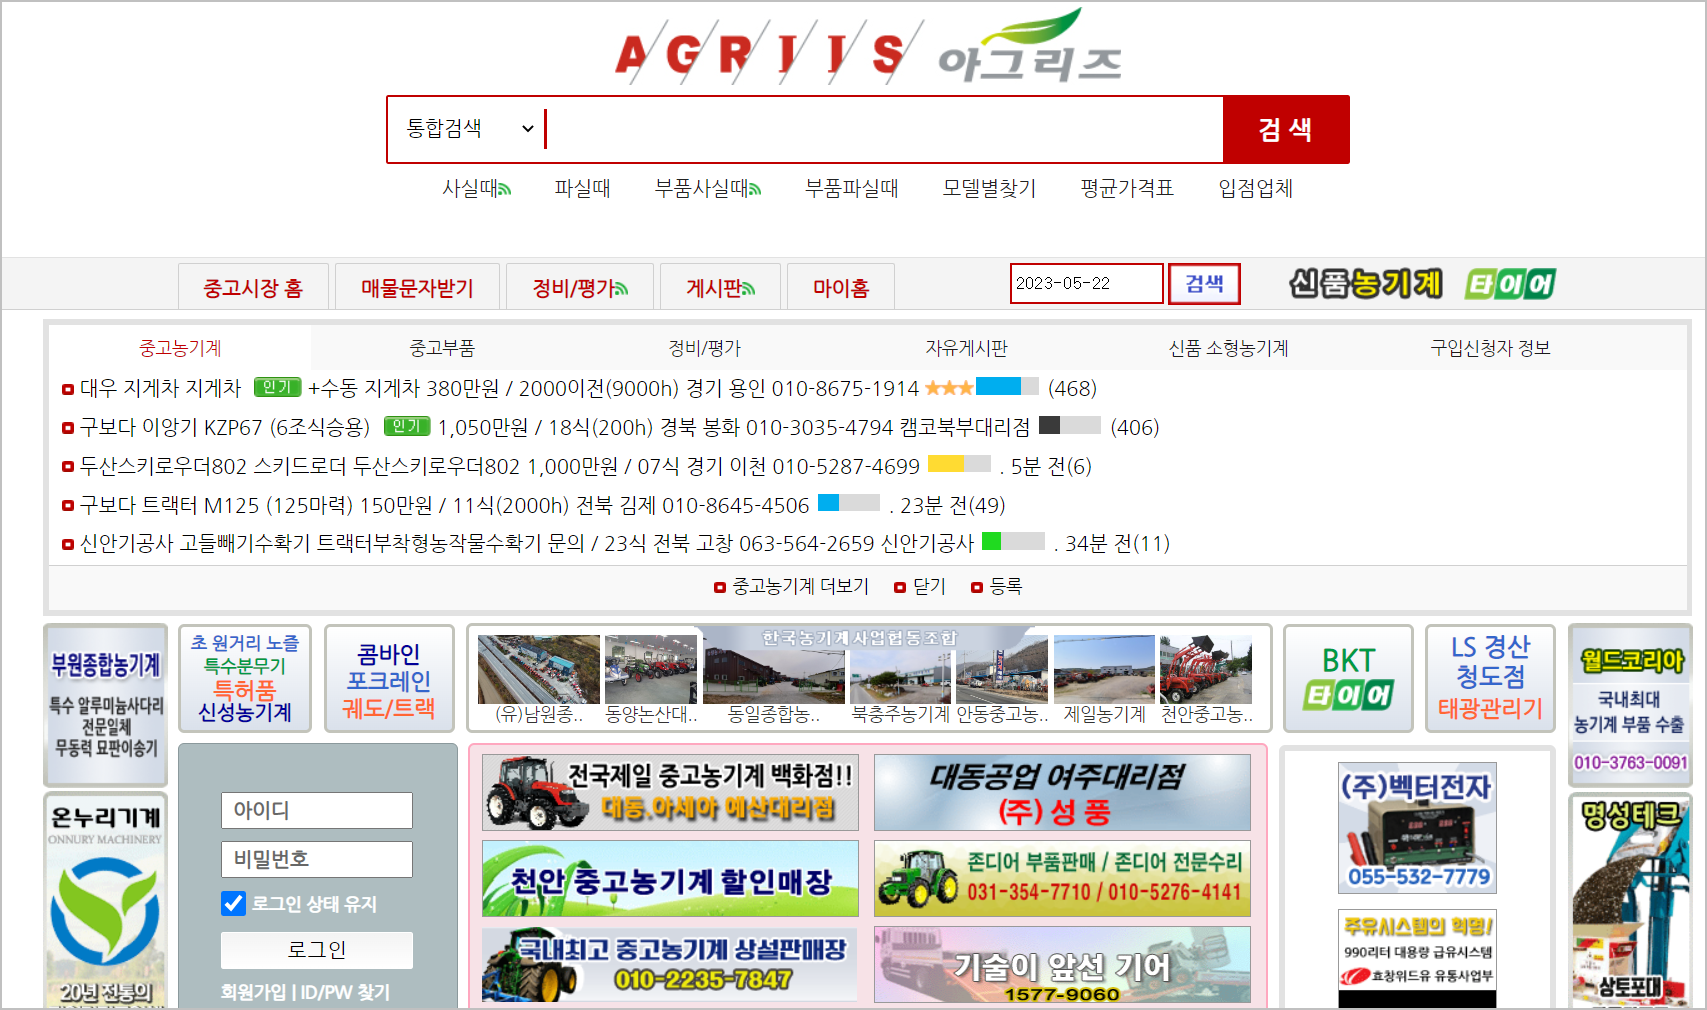Click the 로그인 button
Screen dimensions: 1707x1010
(317, 950)
